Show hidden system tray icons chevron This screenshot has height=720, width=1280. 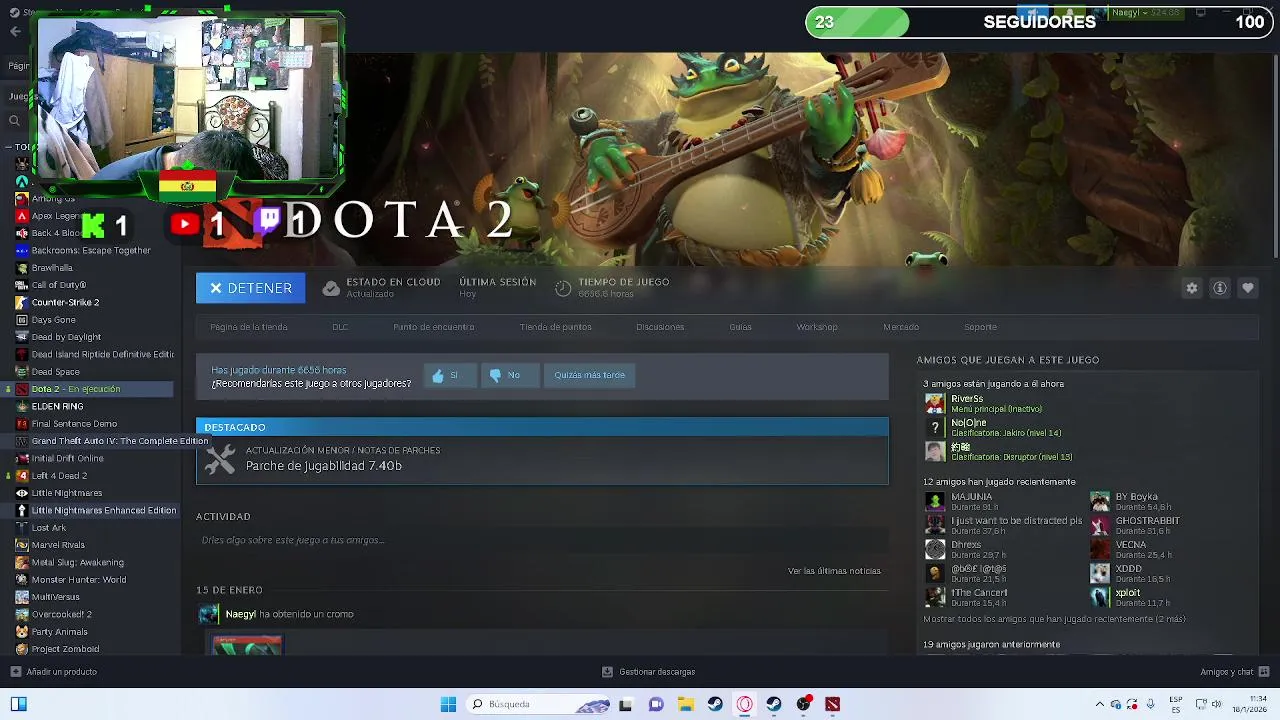[1100, 704]
